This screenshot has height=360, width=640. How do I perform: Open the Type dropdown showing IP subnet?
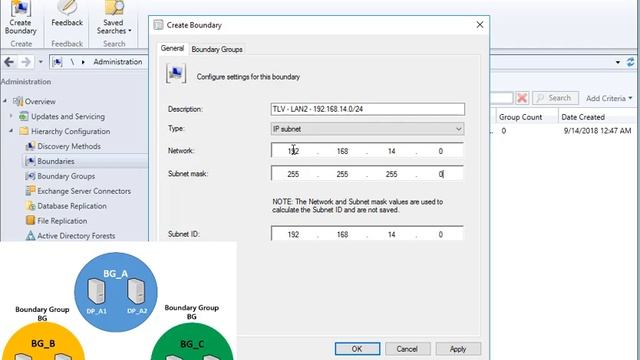click(x=367, y=129)
